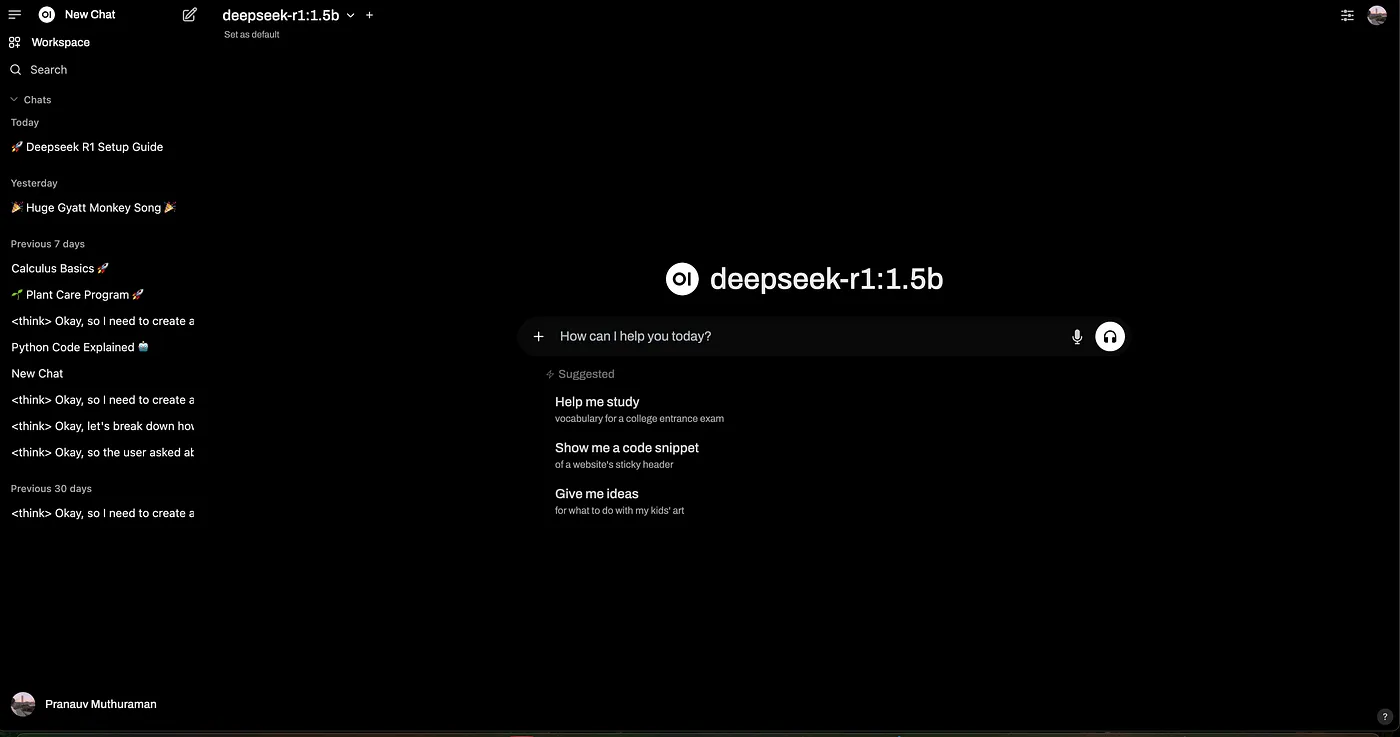1400x737 pixels.
Task: Select the Give me ideas suggestion
Action: [x=620, y=501]
